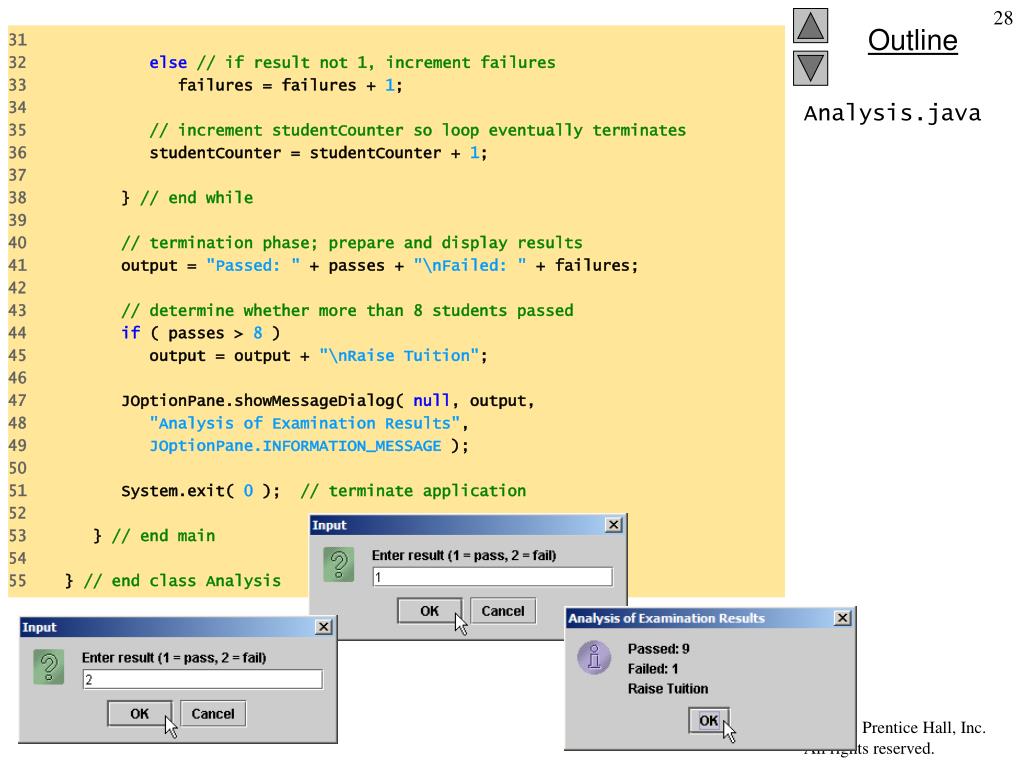
Task: Click question mark icon in dialog with value 1
Action: tap(340, 566)
